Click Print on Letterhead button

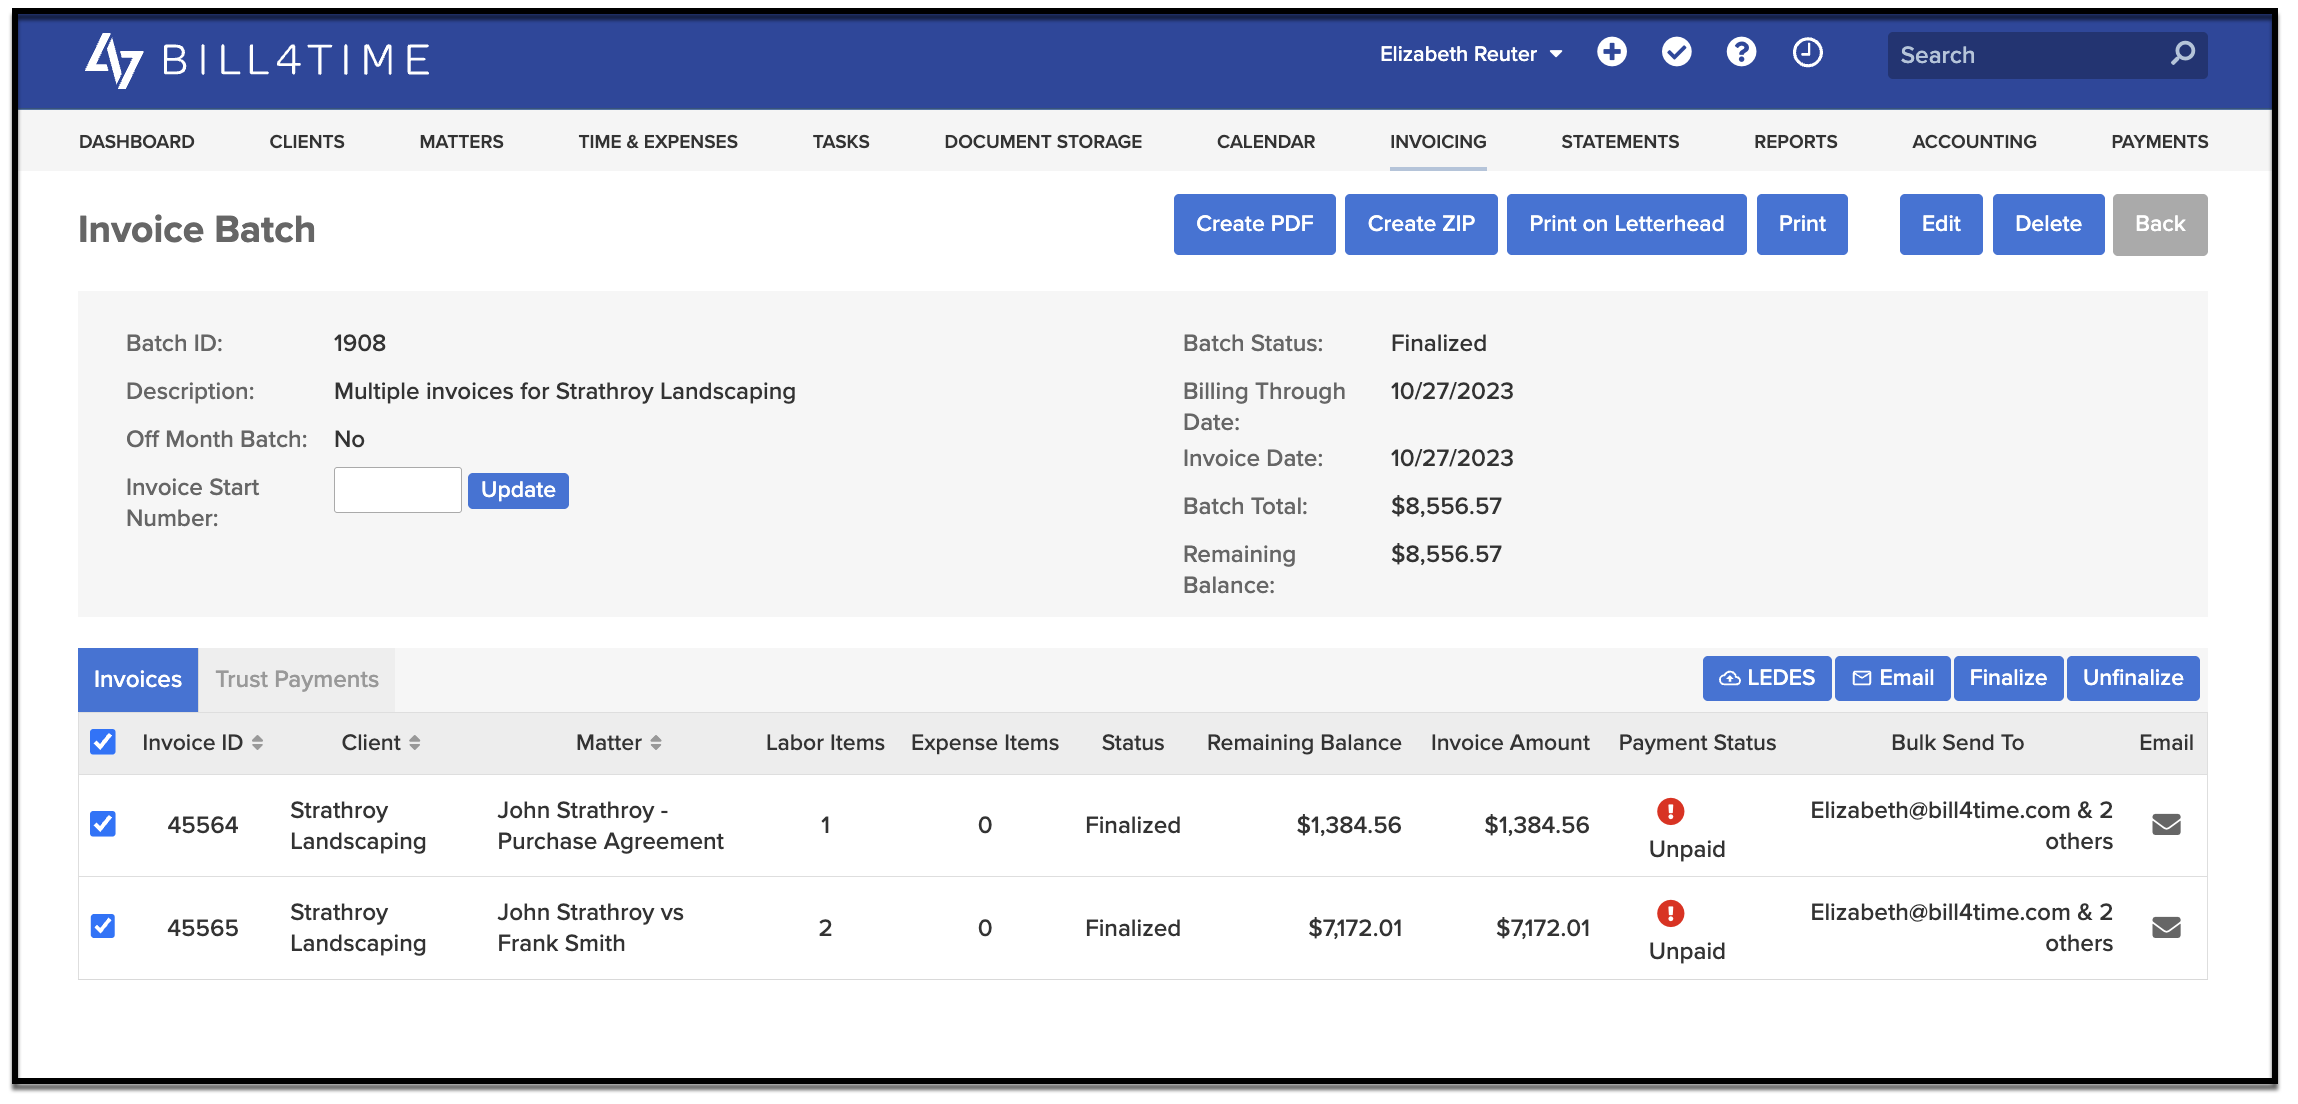(1627, 224)
